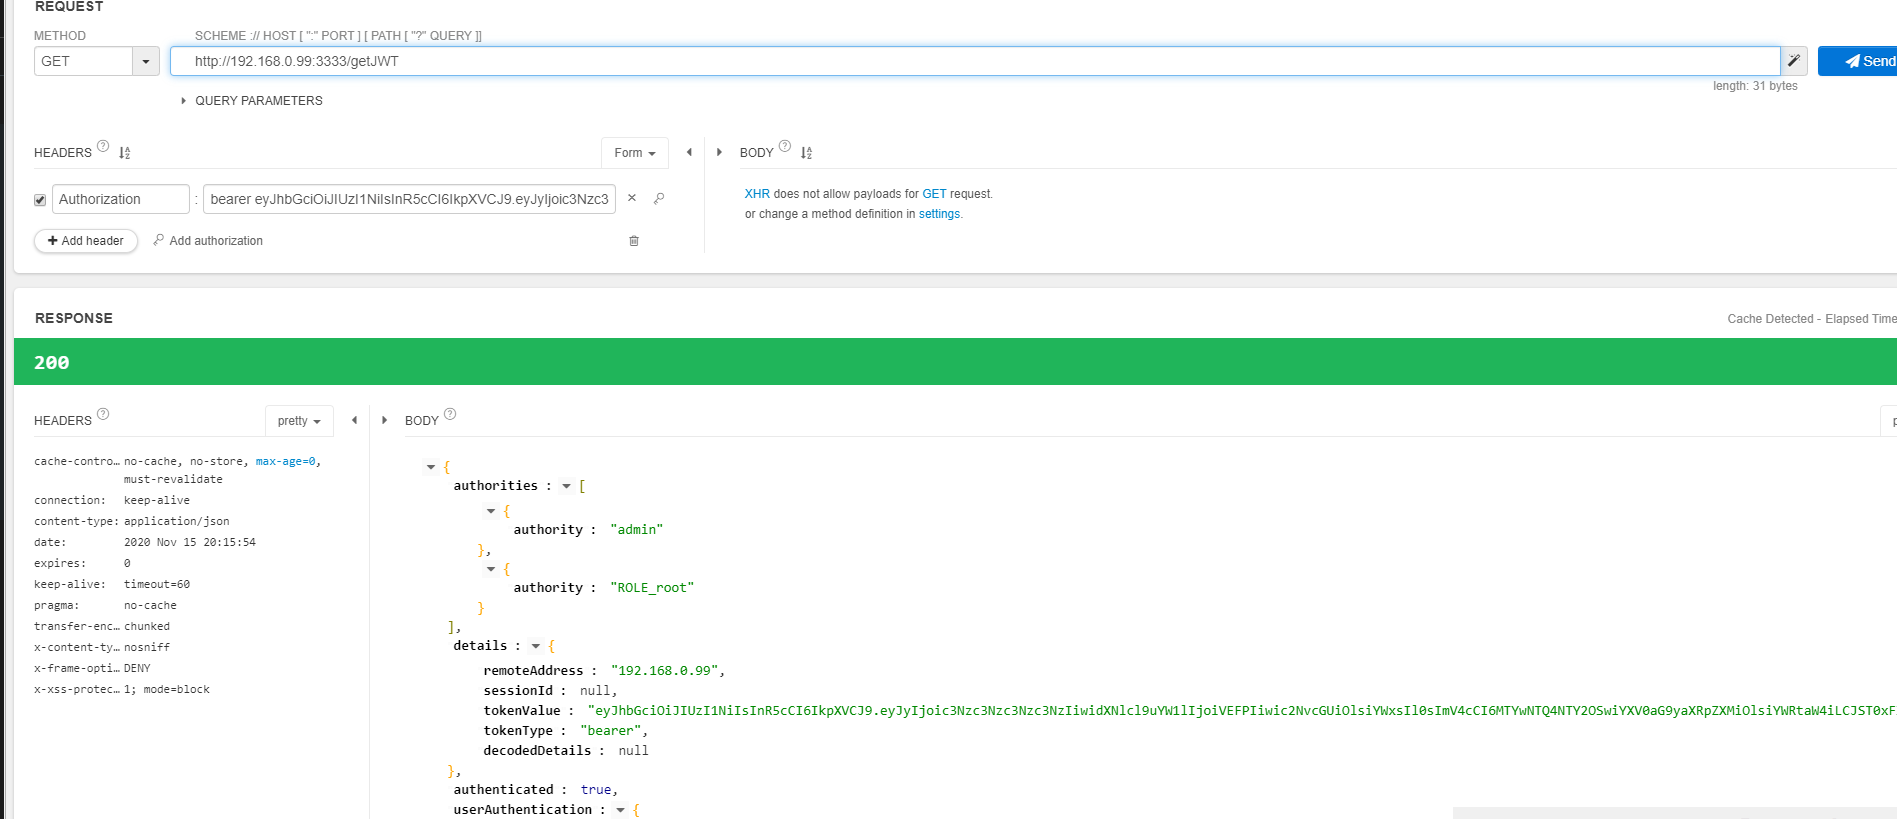Viewport: 1897px width, 819px height.
Task: Click the max-age=0 cache-control link
Action: pyautogui.click(x=285, y=461)
